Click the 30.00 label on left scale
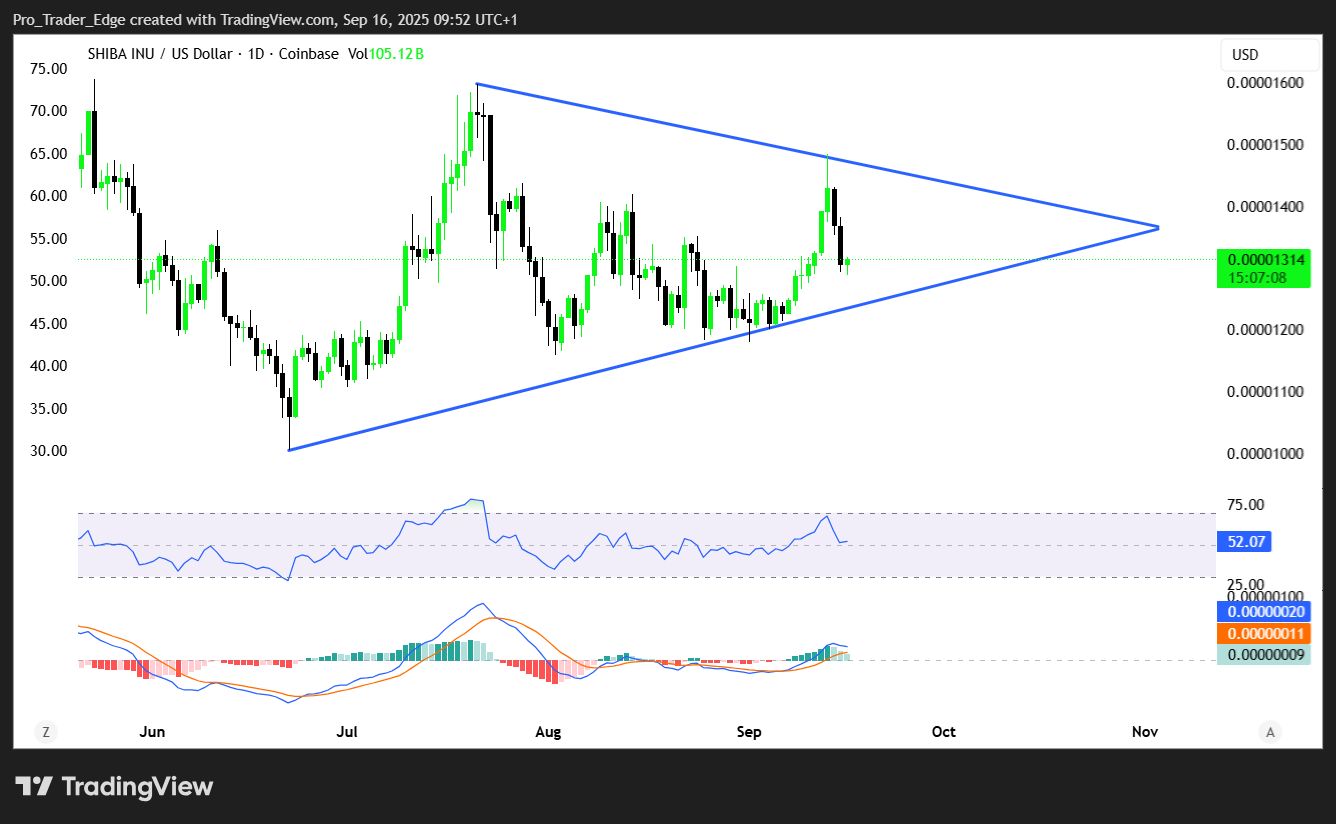The height and width of the screenshot is (824, 1336). click(49, 451)
